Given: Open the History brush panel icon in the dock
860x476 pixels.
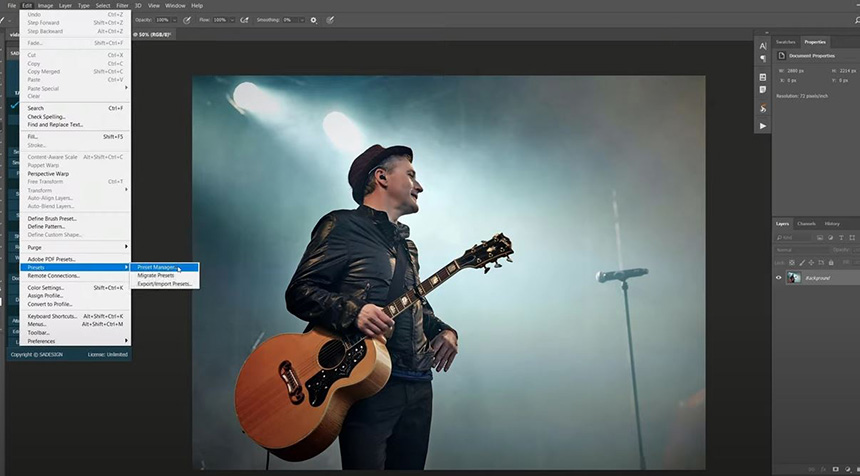Looking at the screenshot, I should click(763, 108).
